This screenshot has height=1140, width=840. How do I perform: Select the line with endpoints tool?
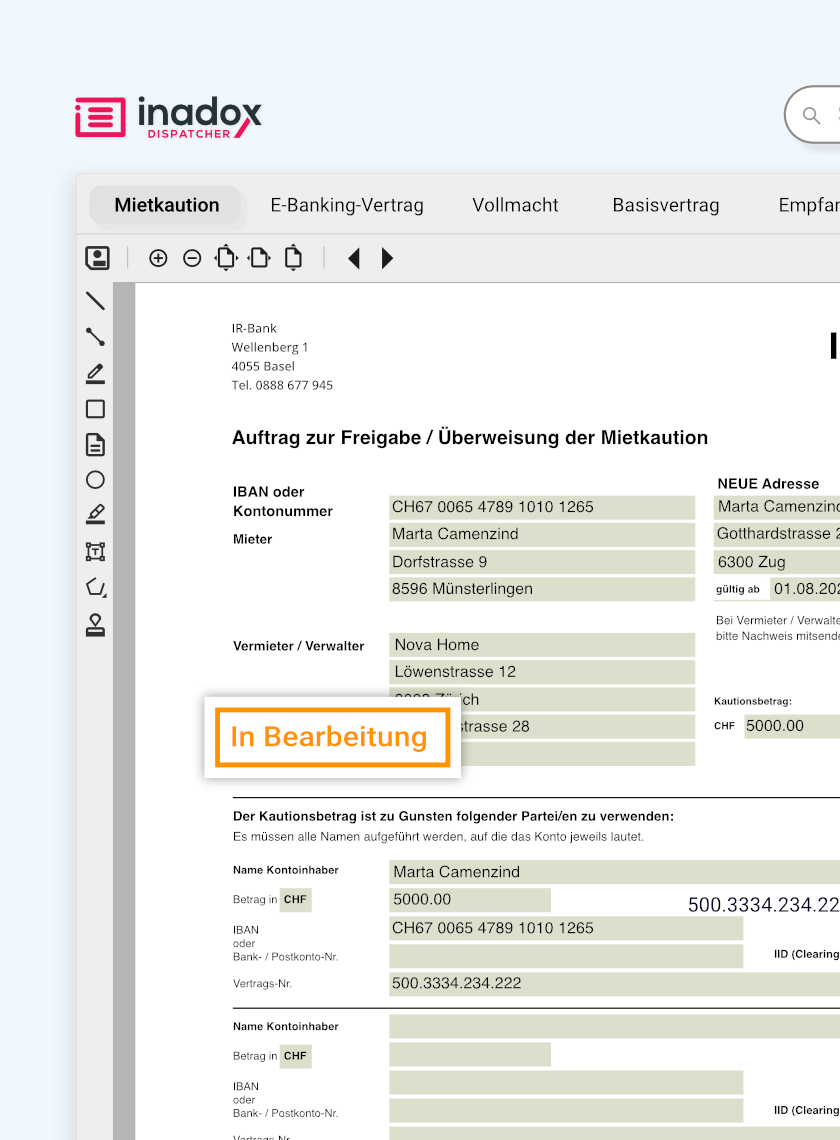tap(95, 337)
